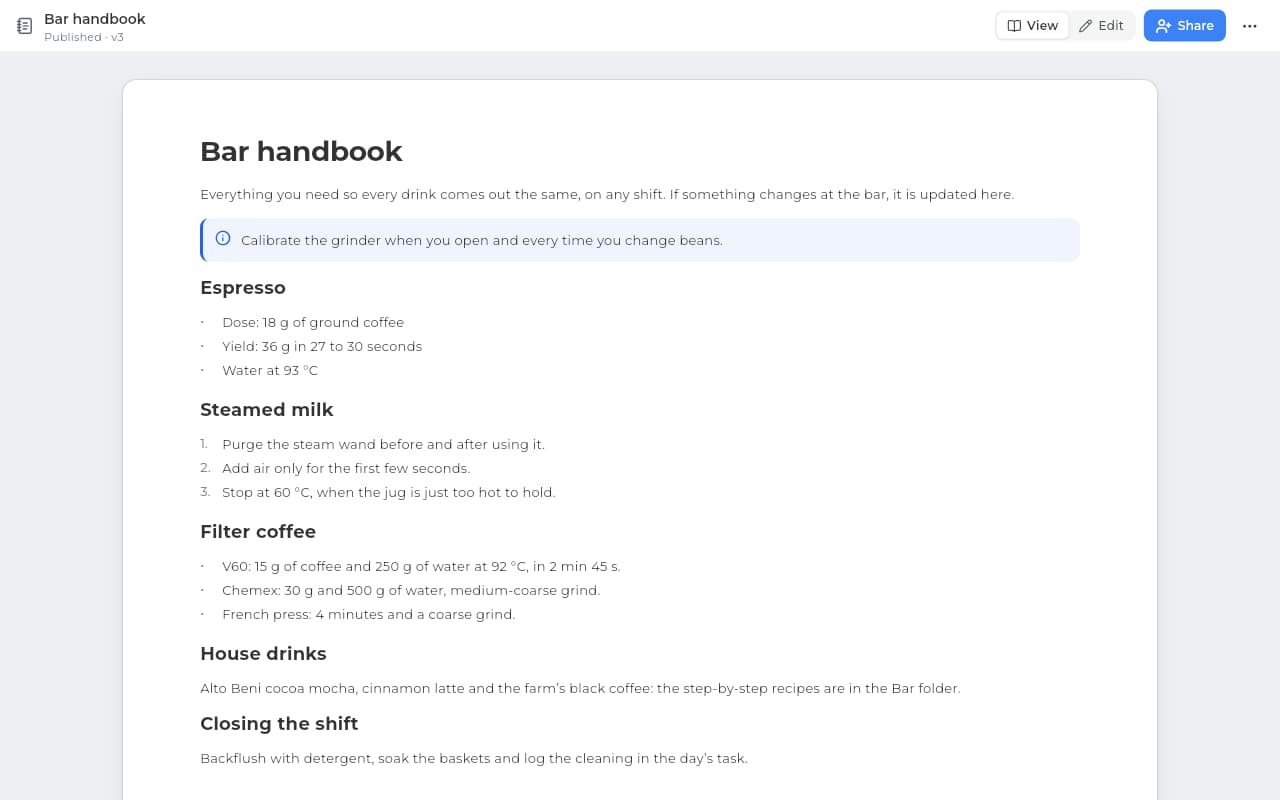Click the 'Closing the shift' section heading
Screen dimensions: 1280x800
click(x=279, y=724)
